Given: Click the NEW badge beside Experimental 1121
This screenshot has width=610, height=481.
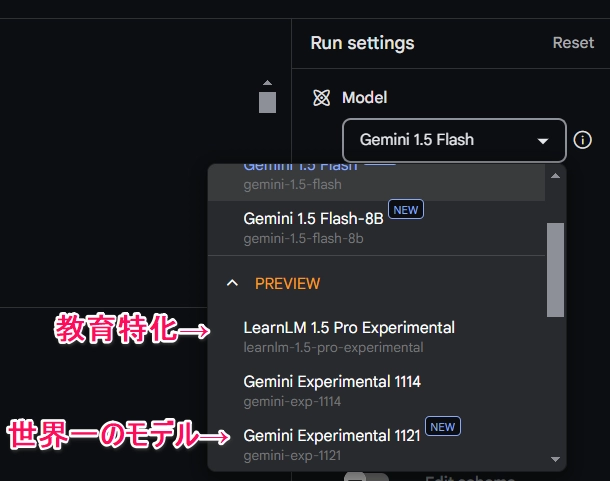Looking at the screenshot, I should [x=443, y=426].
